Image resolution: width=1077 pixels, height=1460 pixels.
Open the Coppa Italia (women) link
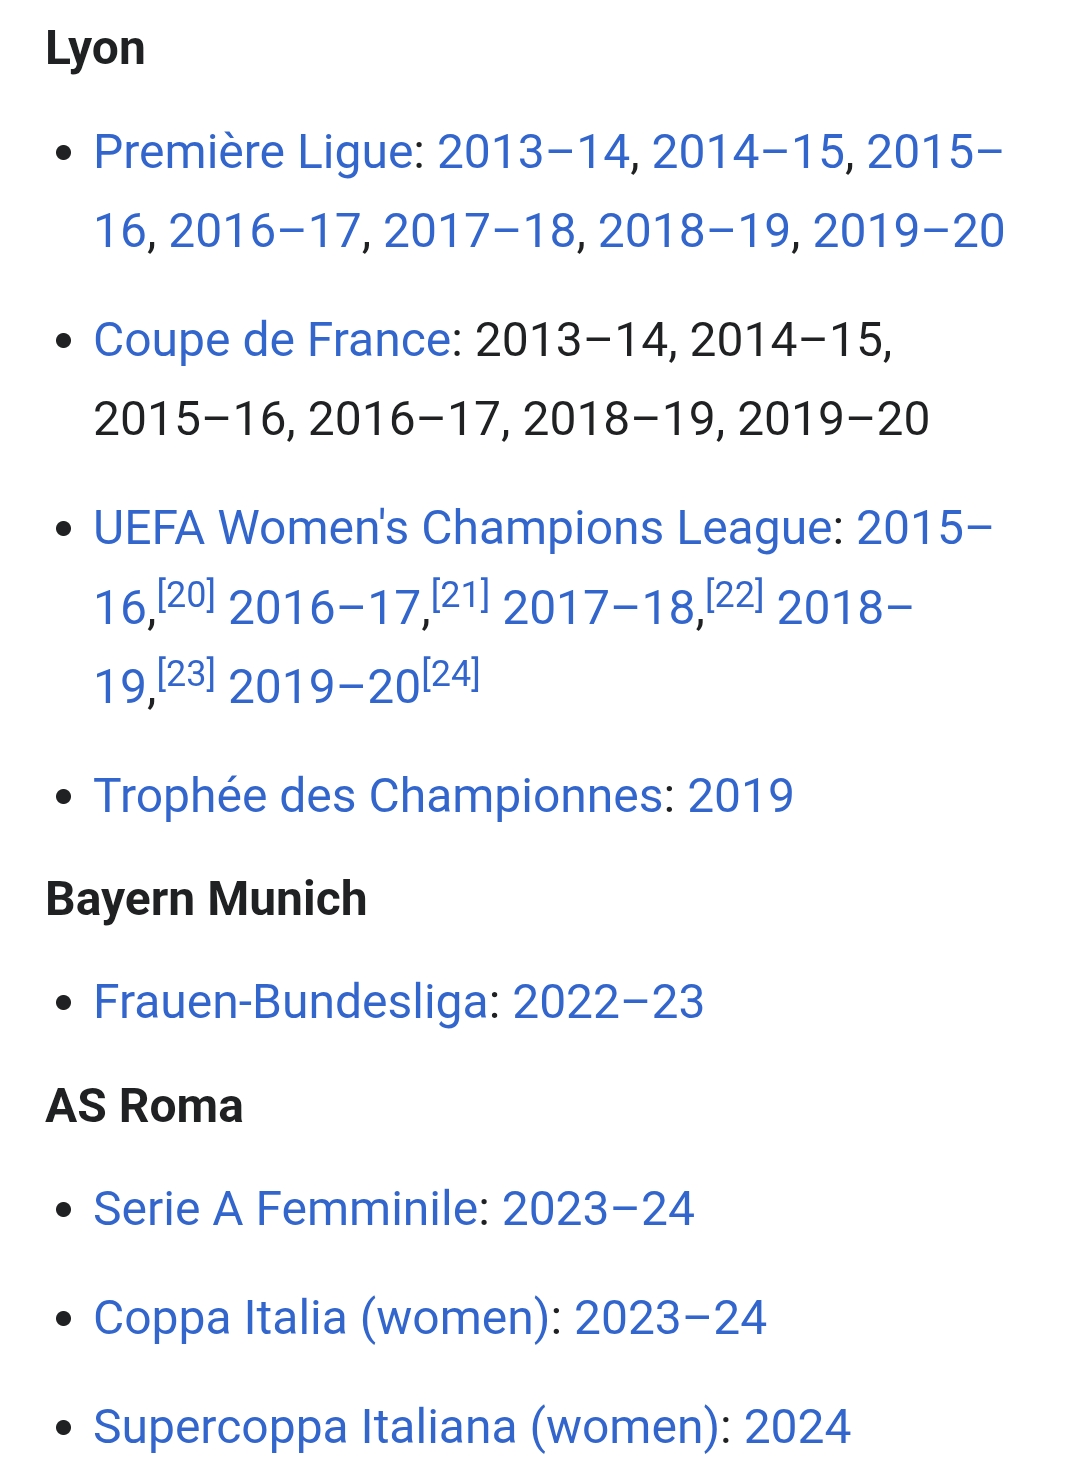point(321,1319)
